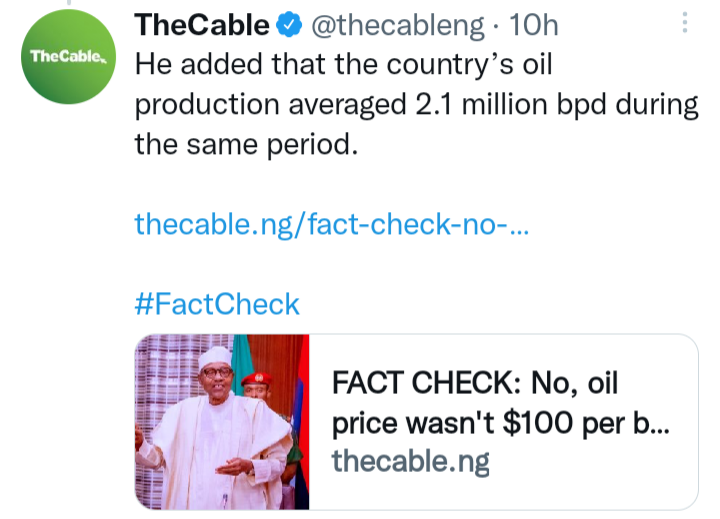Click the "2.1 million bpd" tweet line
Viewport: 720px width, 519px height.
click(416, 104)
